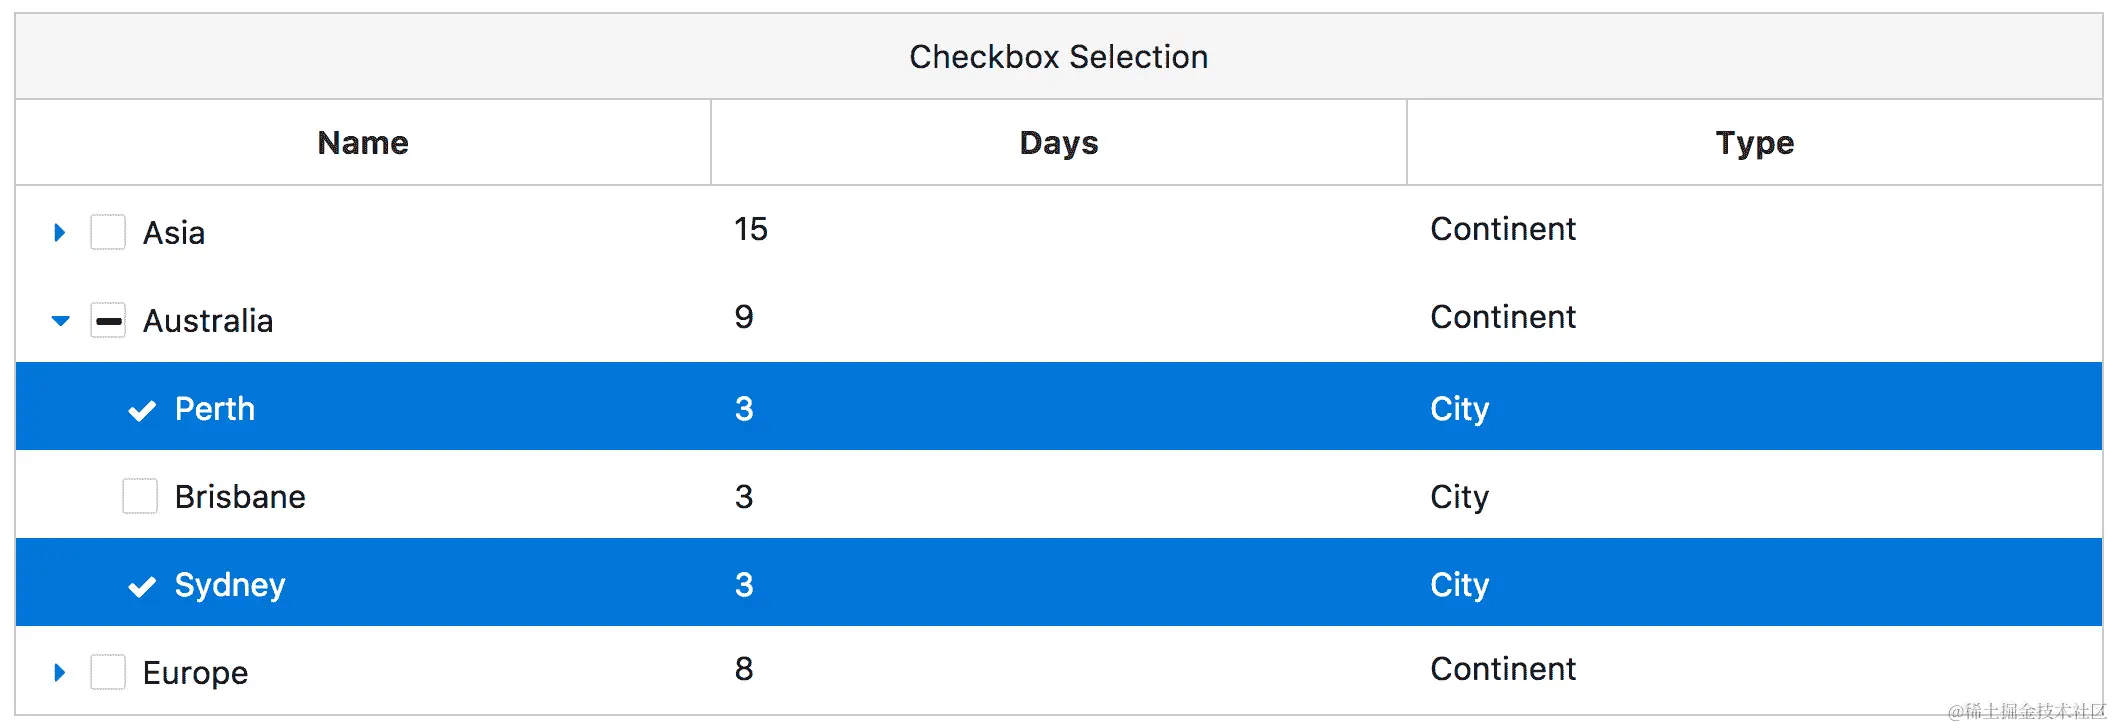Click the Brisbane row name
2114x728 pixels.
240,497
